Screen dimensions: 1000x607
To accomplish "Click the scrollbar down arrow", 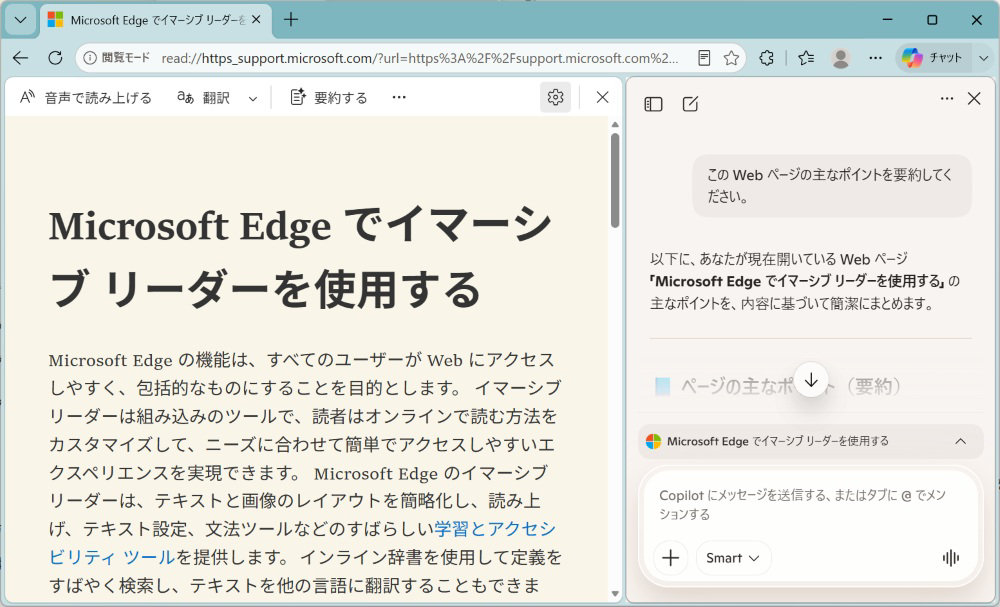I will click(x=615, y=594).
